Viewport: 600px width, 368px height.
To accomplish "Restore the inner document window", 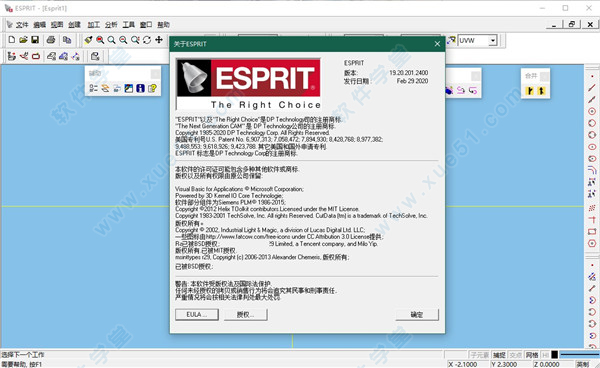I will click(x=572, y=24).
